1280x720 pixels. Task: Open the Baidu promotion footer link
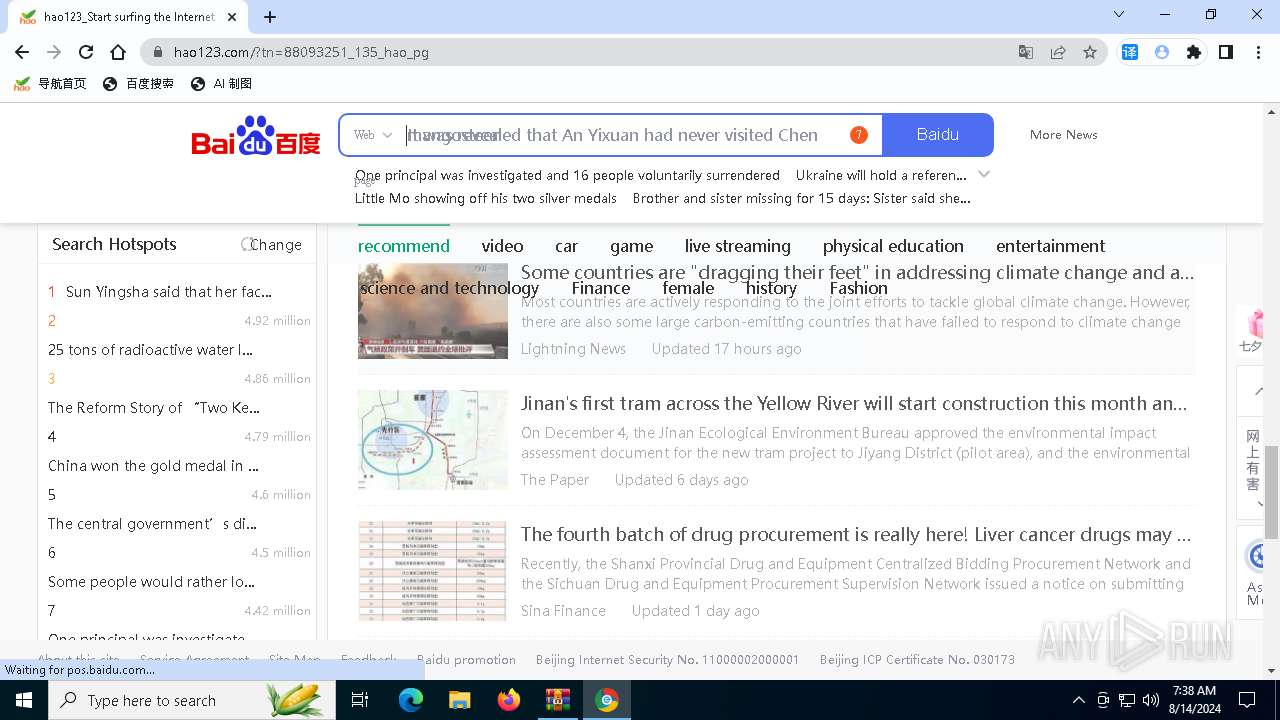pyautogui.click(x=466, y=660)
